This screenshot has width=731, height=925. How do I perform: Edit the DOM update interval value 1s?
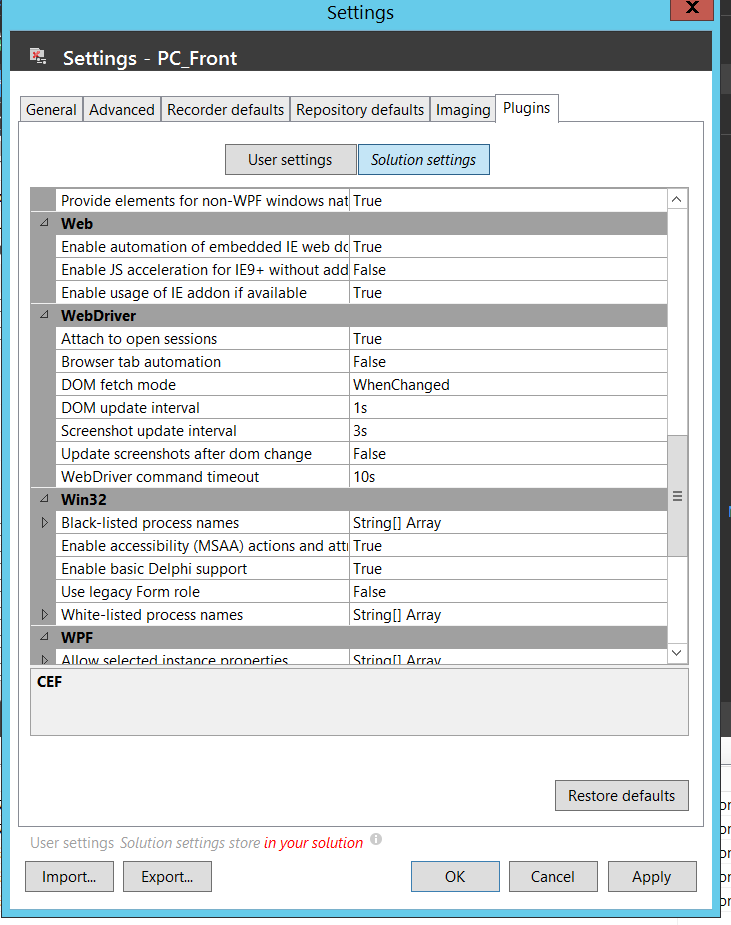click(508, 408)
